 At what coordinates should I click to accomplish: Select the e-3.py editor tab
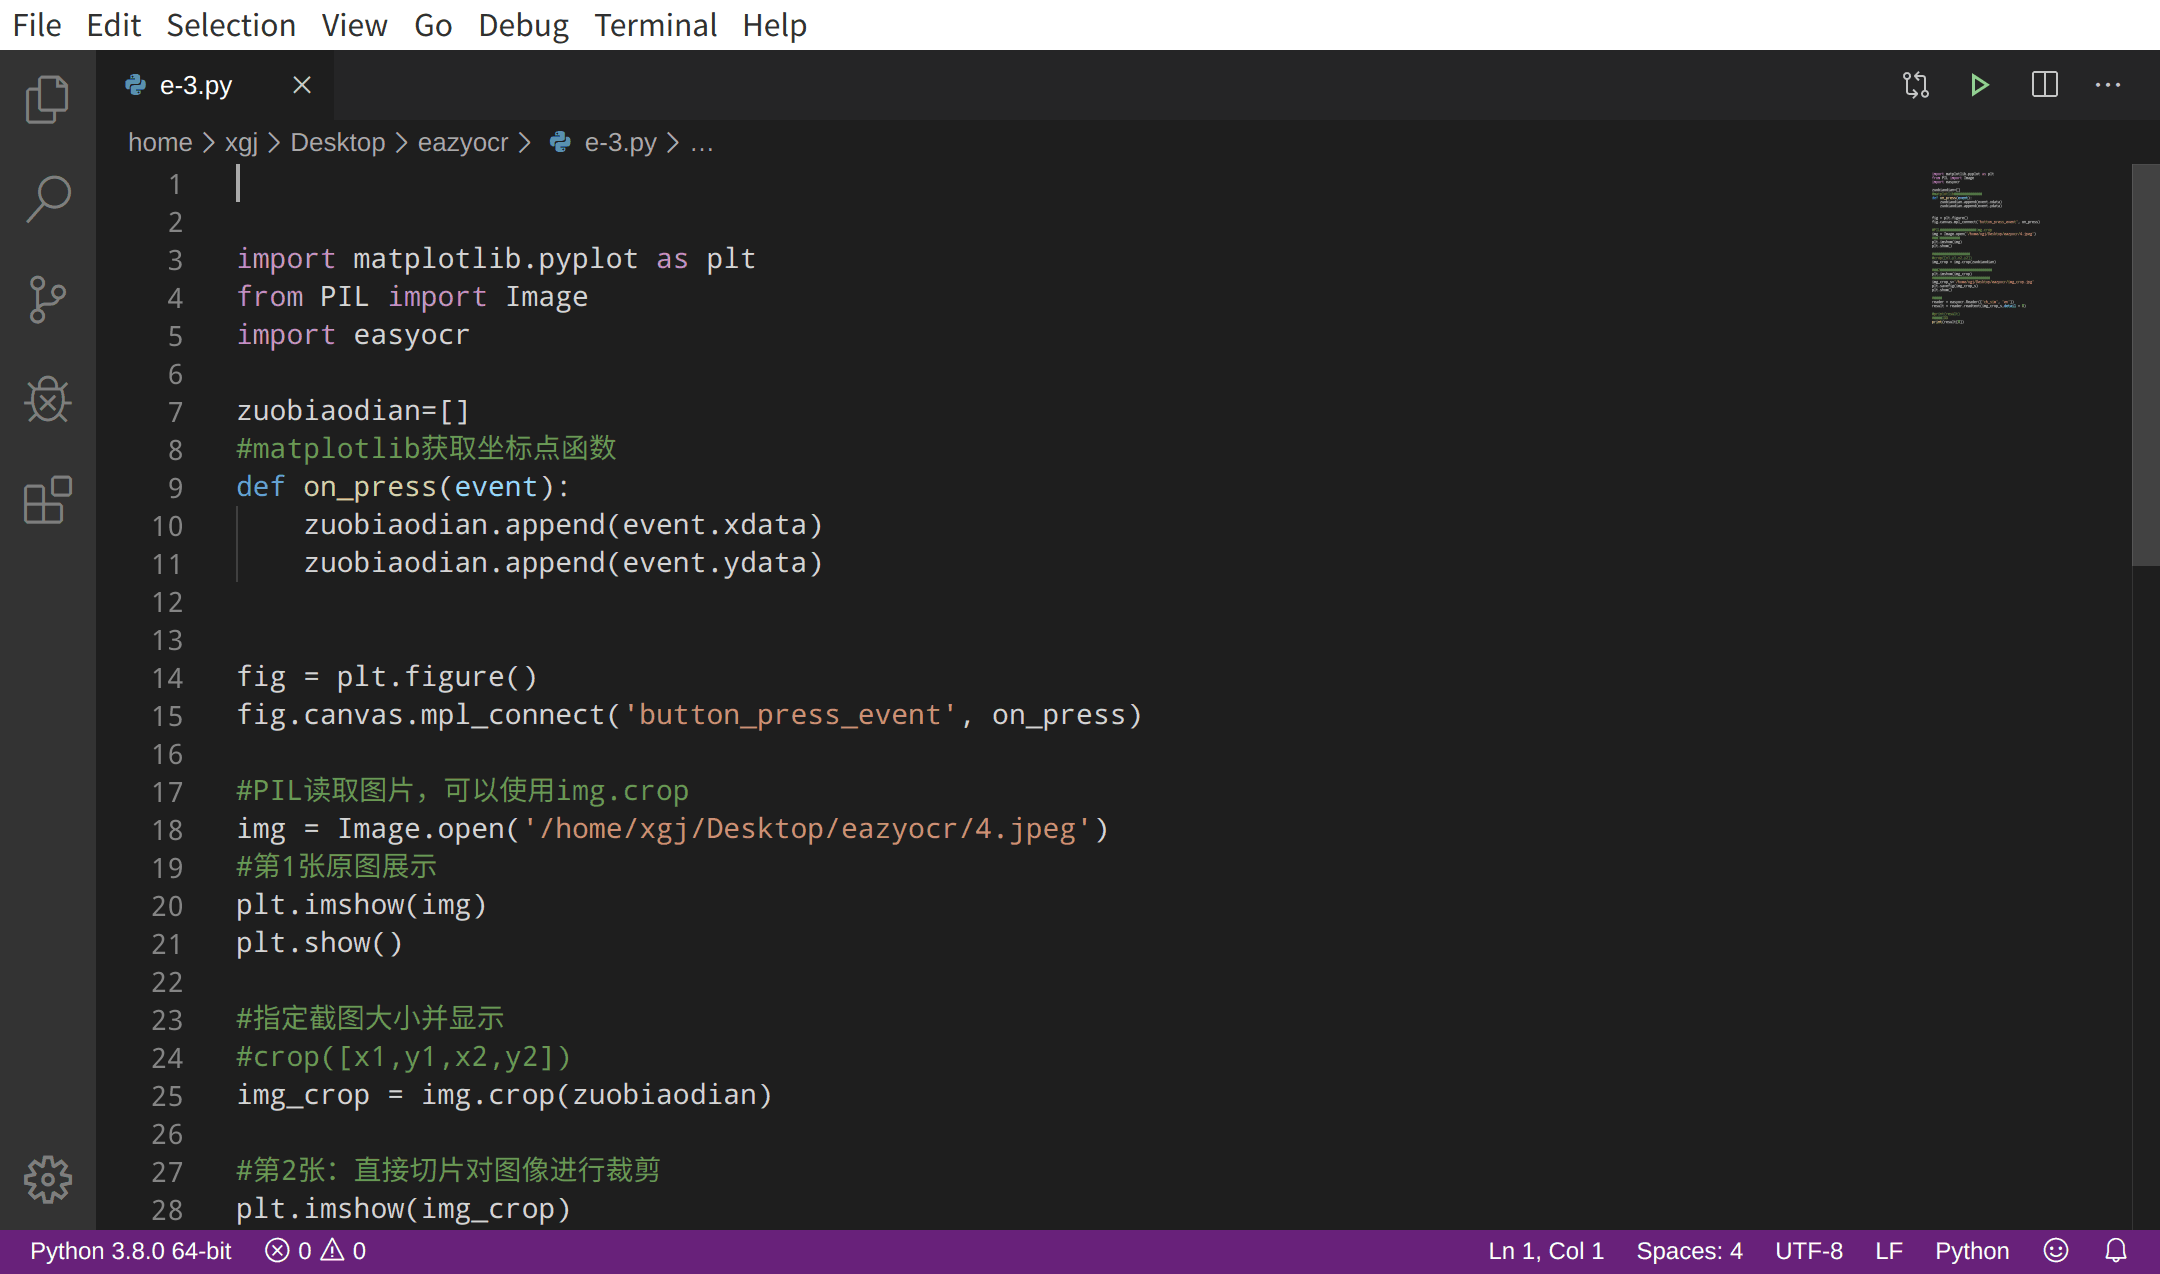click(x=196, y=86)
